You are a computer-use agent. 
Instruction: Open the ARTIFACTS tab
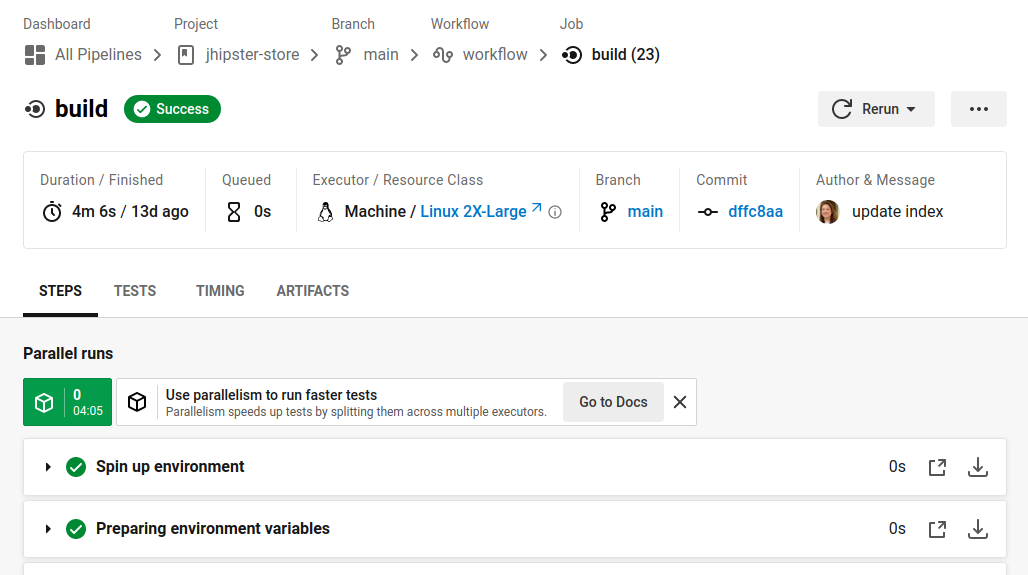[312, 291]
